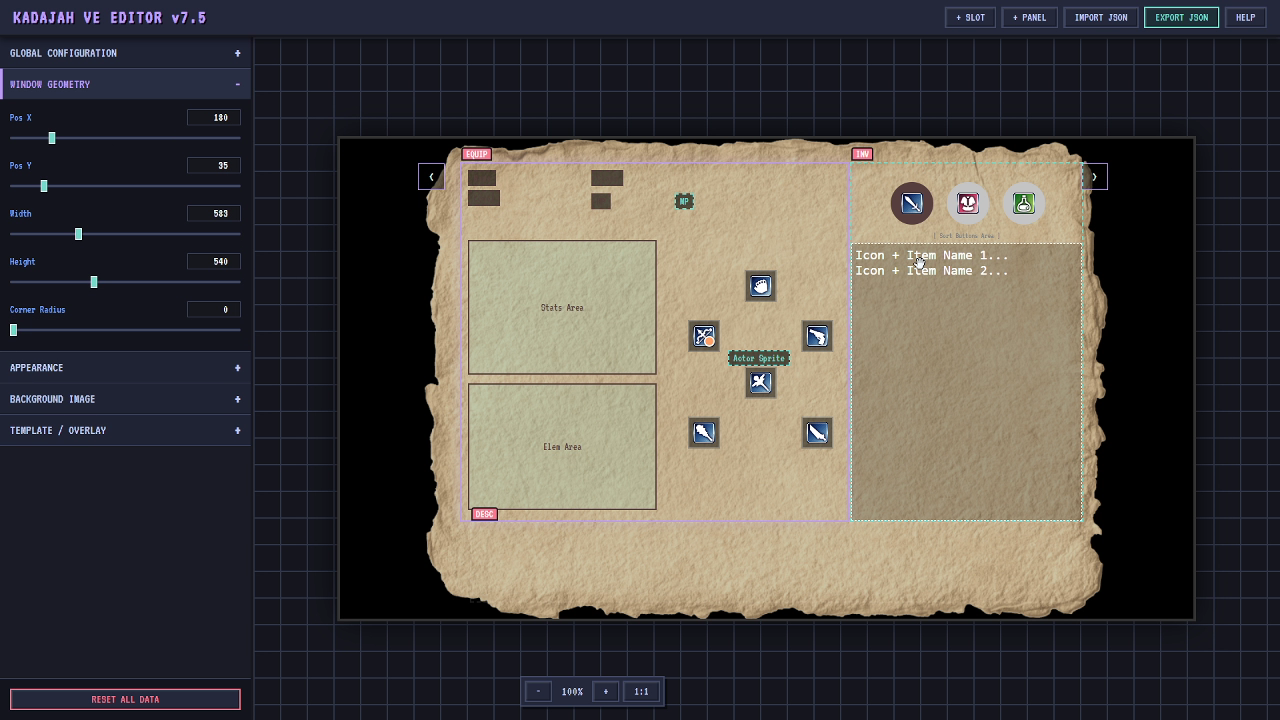Click Reset All Data
Image resolution: width=1280 pixels, height=720 pixels.
click(125, 699)
